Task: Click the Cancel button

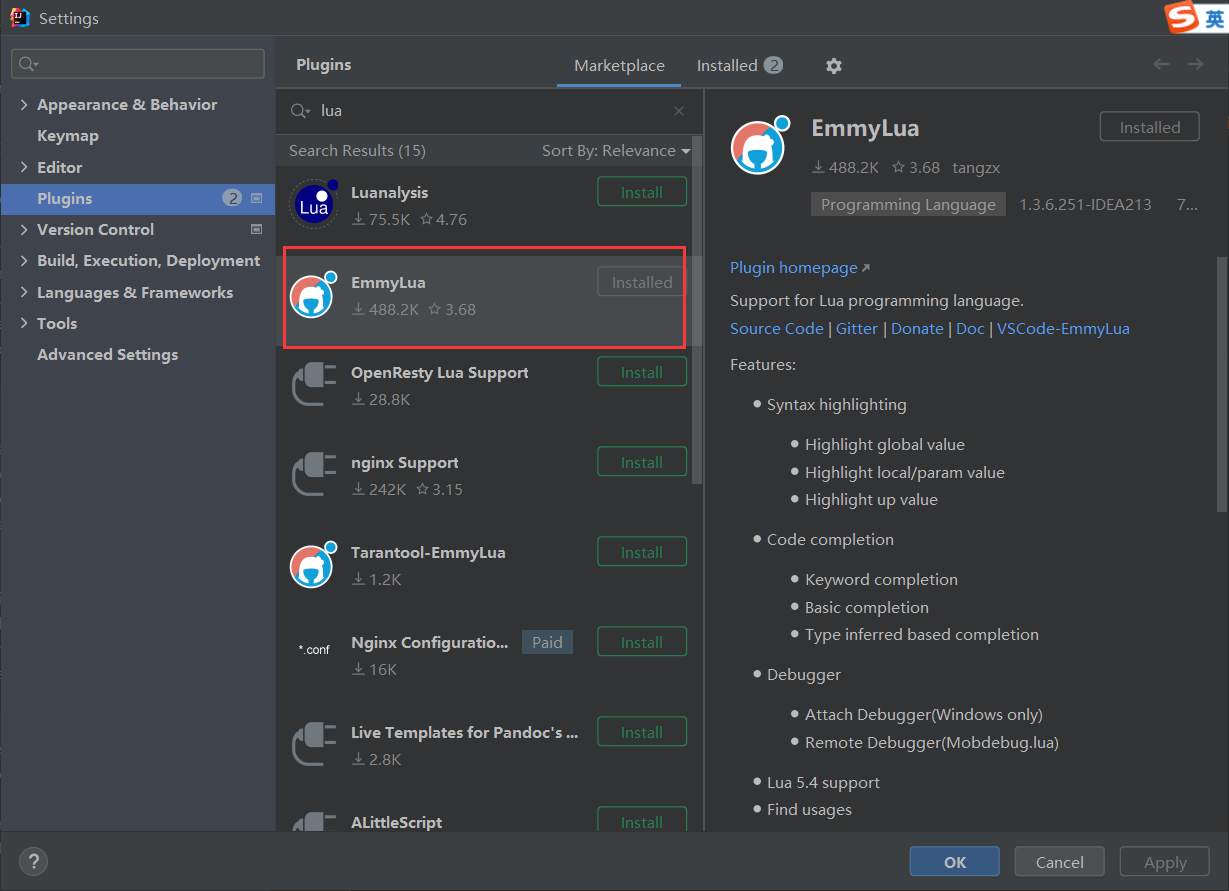Action: pos(1060,862)
